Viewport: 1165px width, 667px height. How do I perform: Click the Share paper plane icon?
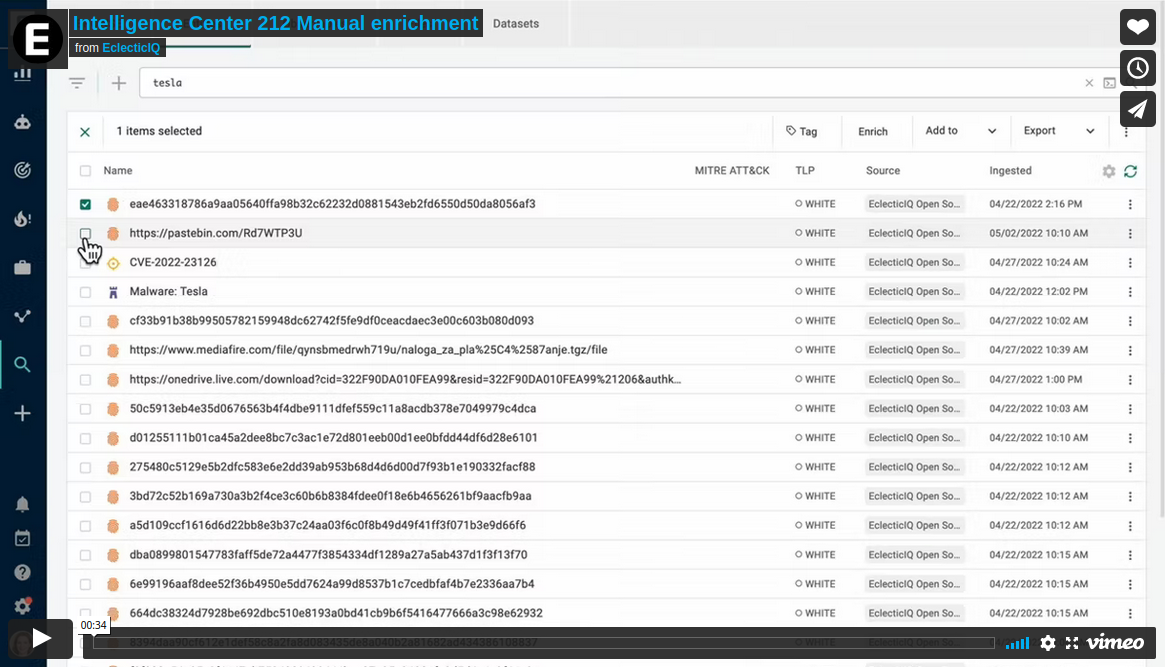coord(1138,109)
